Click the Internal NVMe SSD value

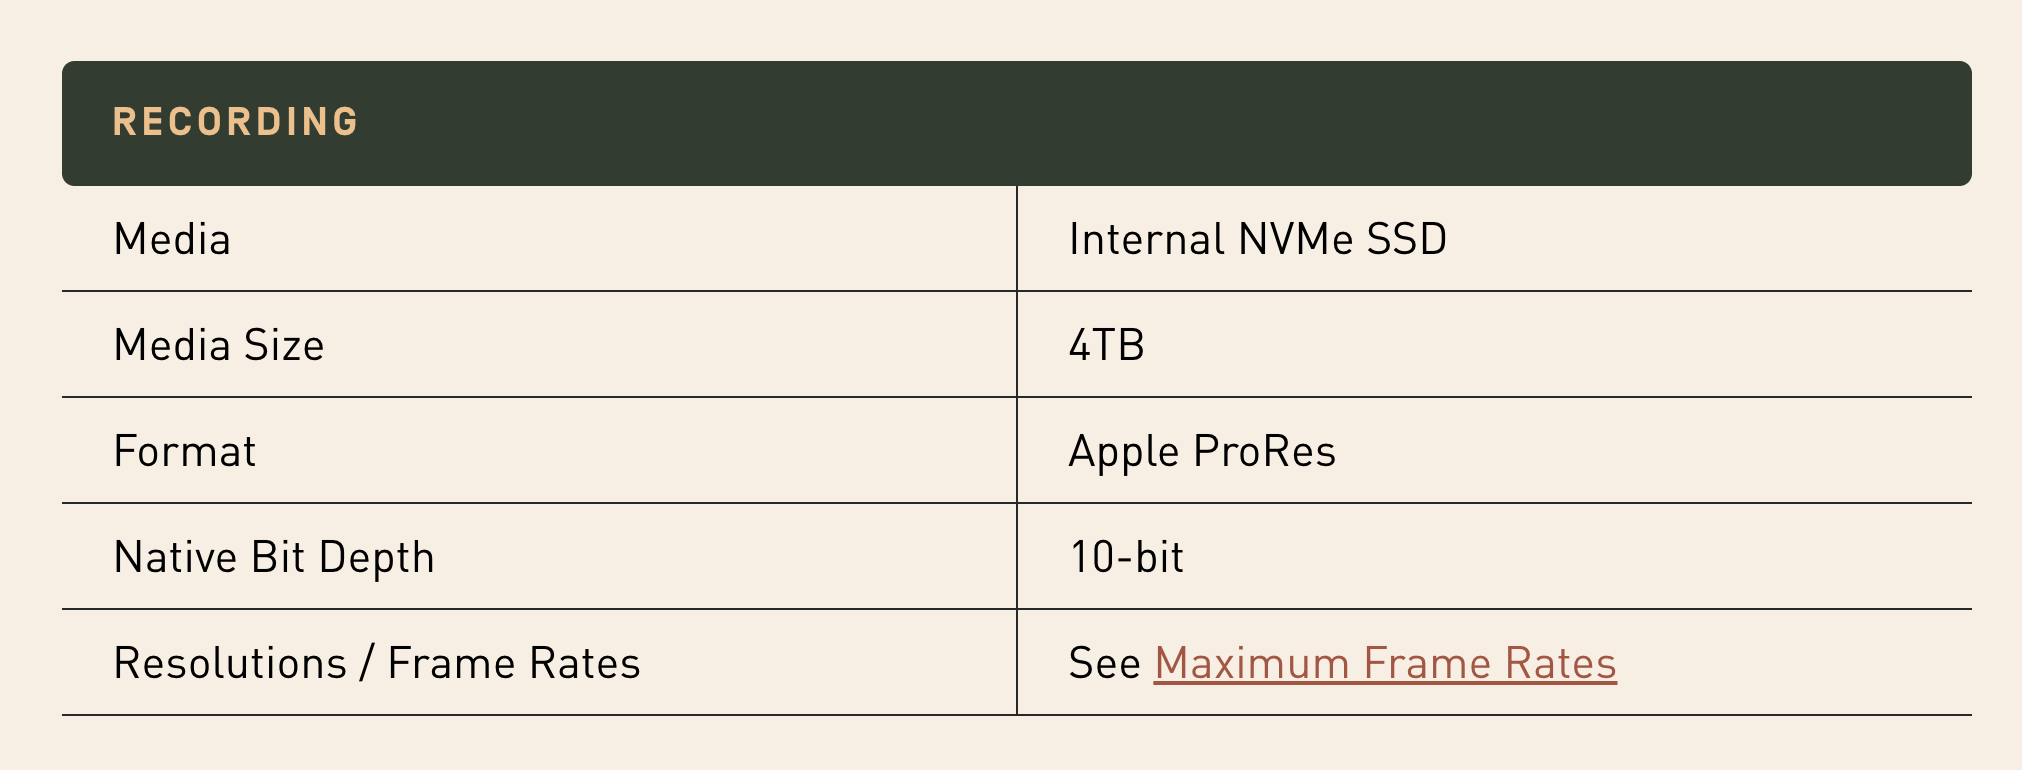tap(1257, 240)
